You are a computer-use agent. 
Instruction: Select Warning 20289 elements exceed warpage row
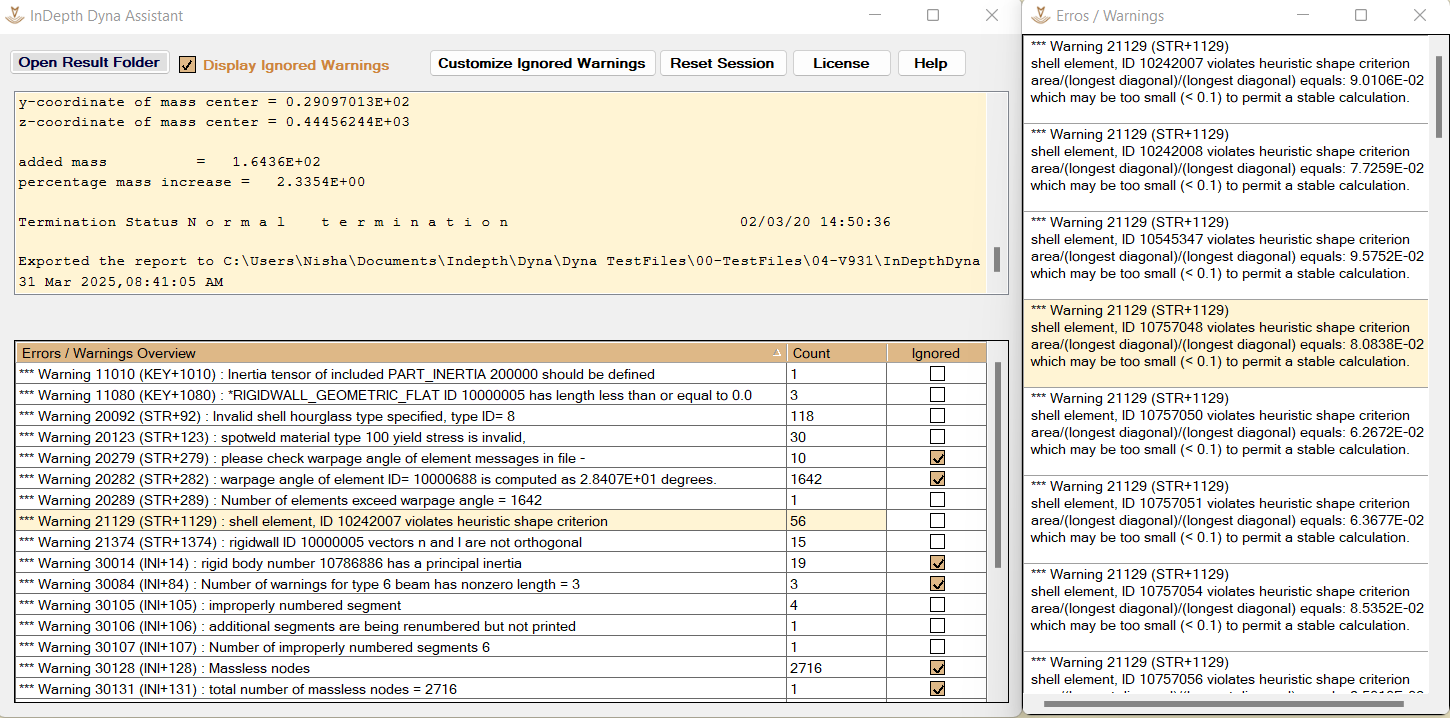coord(501,500)
